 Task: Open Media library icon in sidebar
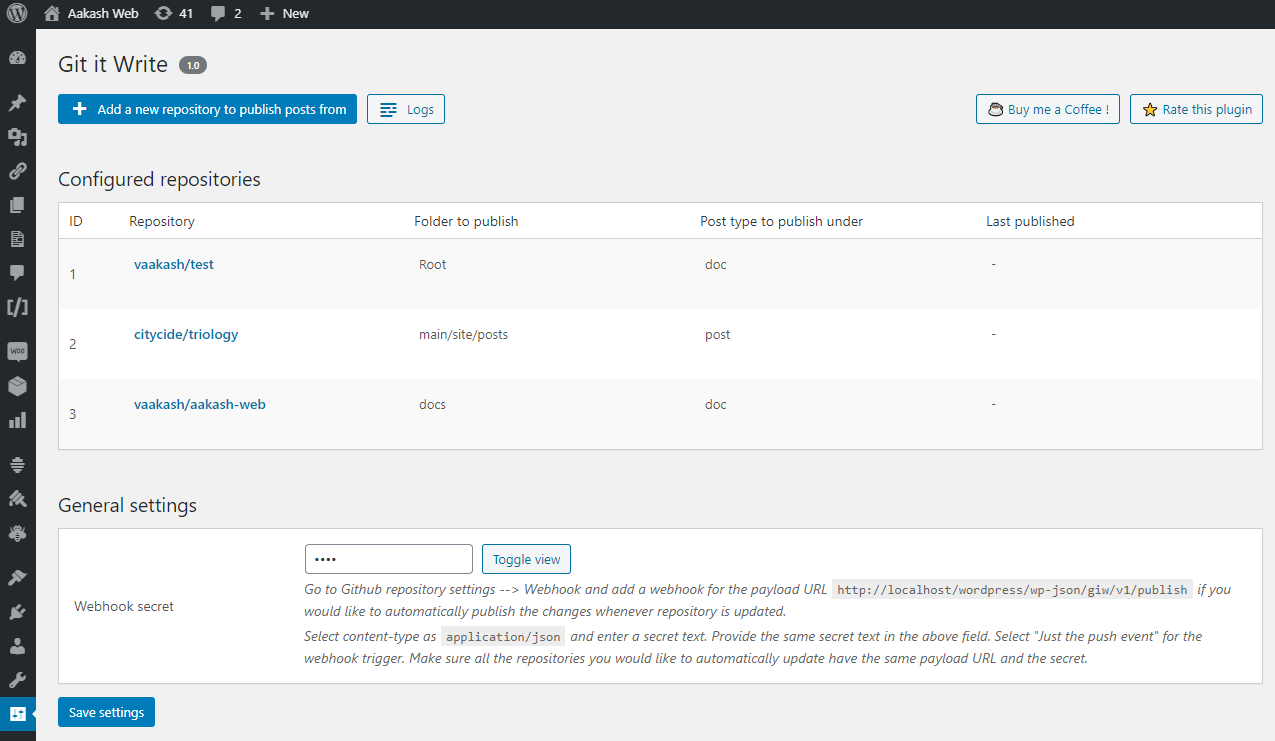tap(17, 137)
